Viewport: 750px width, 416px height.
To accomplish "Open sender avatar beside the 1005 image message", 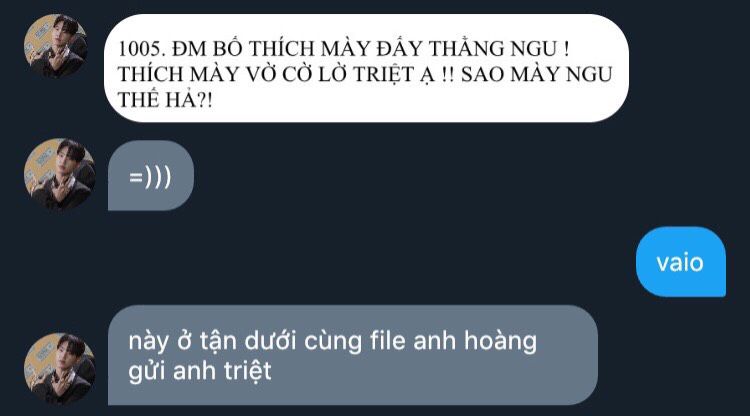I will 56,46.
